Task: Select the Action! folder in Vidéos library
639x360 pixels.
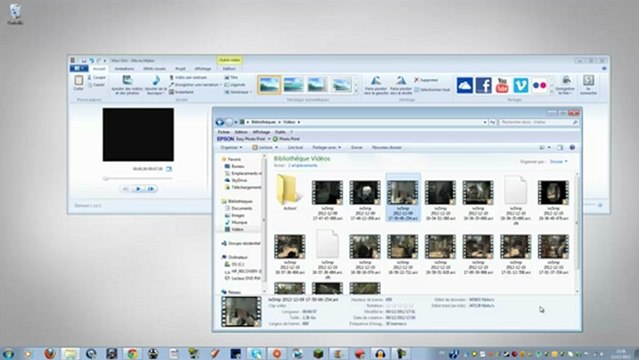Action: click(x=289, y=192)
